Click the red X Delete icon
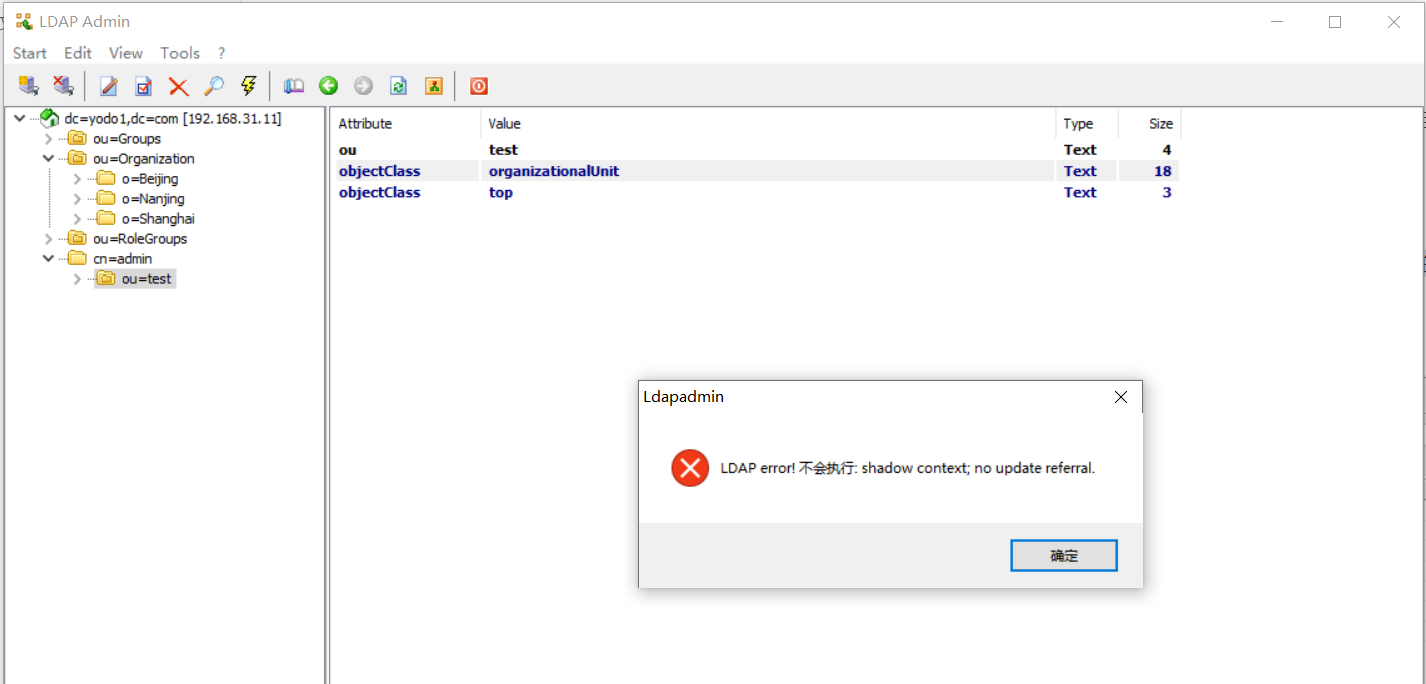The height and width of the screenshot is (684, 1426). 179,86
